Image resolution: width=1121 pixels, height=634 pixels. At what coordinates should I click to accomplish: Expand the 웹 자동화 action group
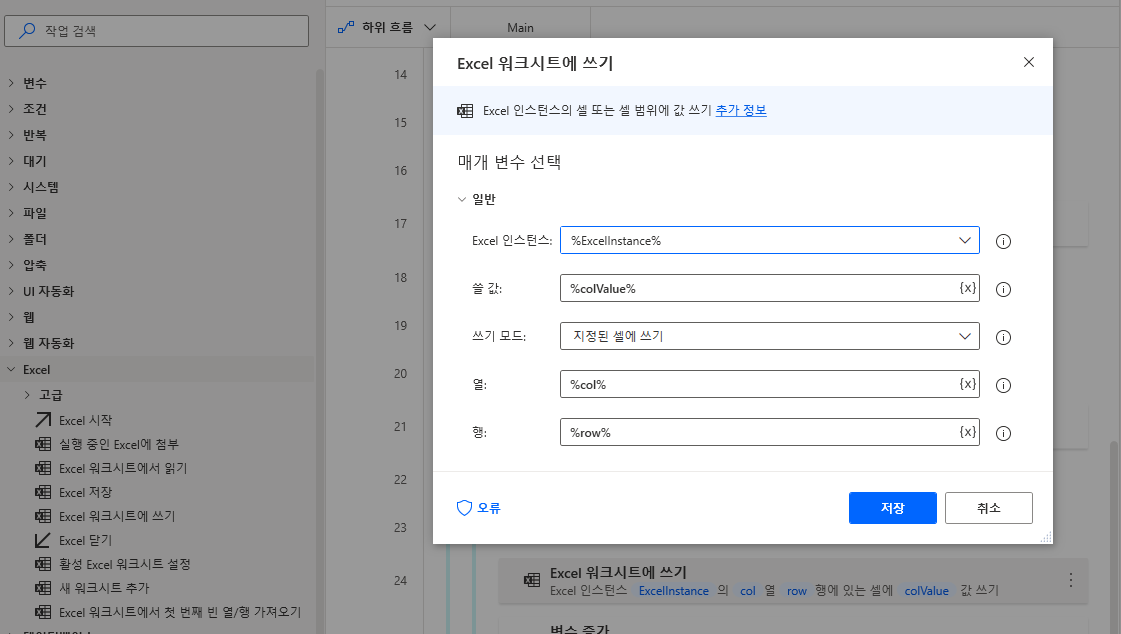[11, 343]
